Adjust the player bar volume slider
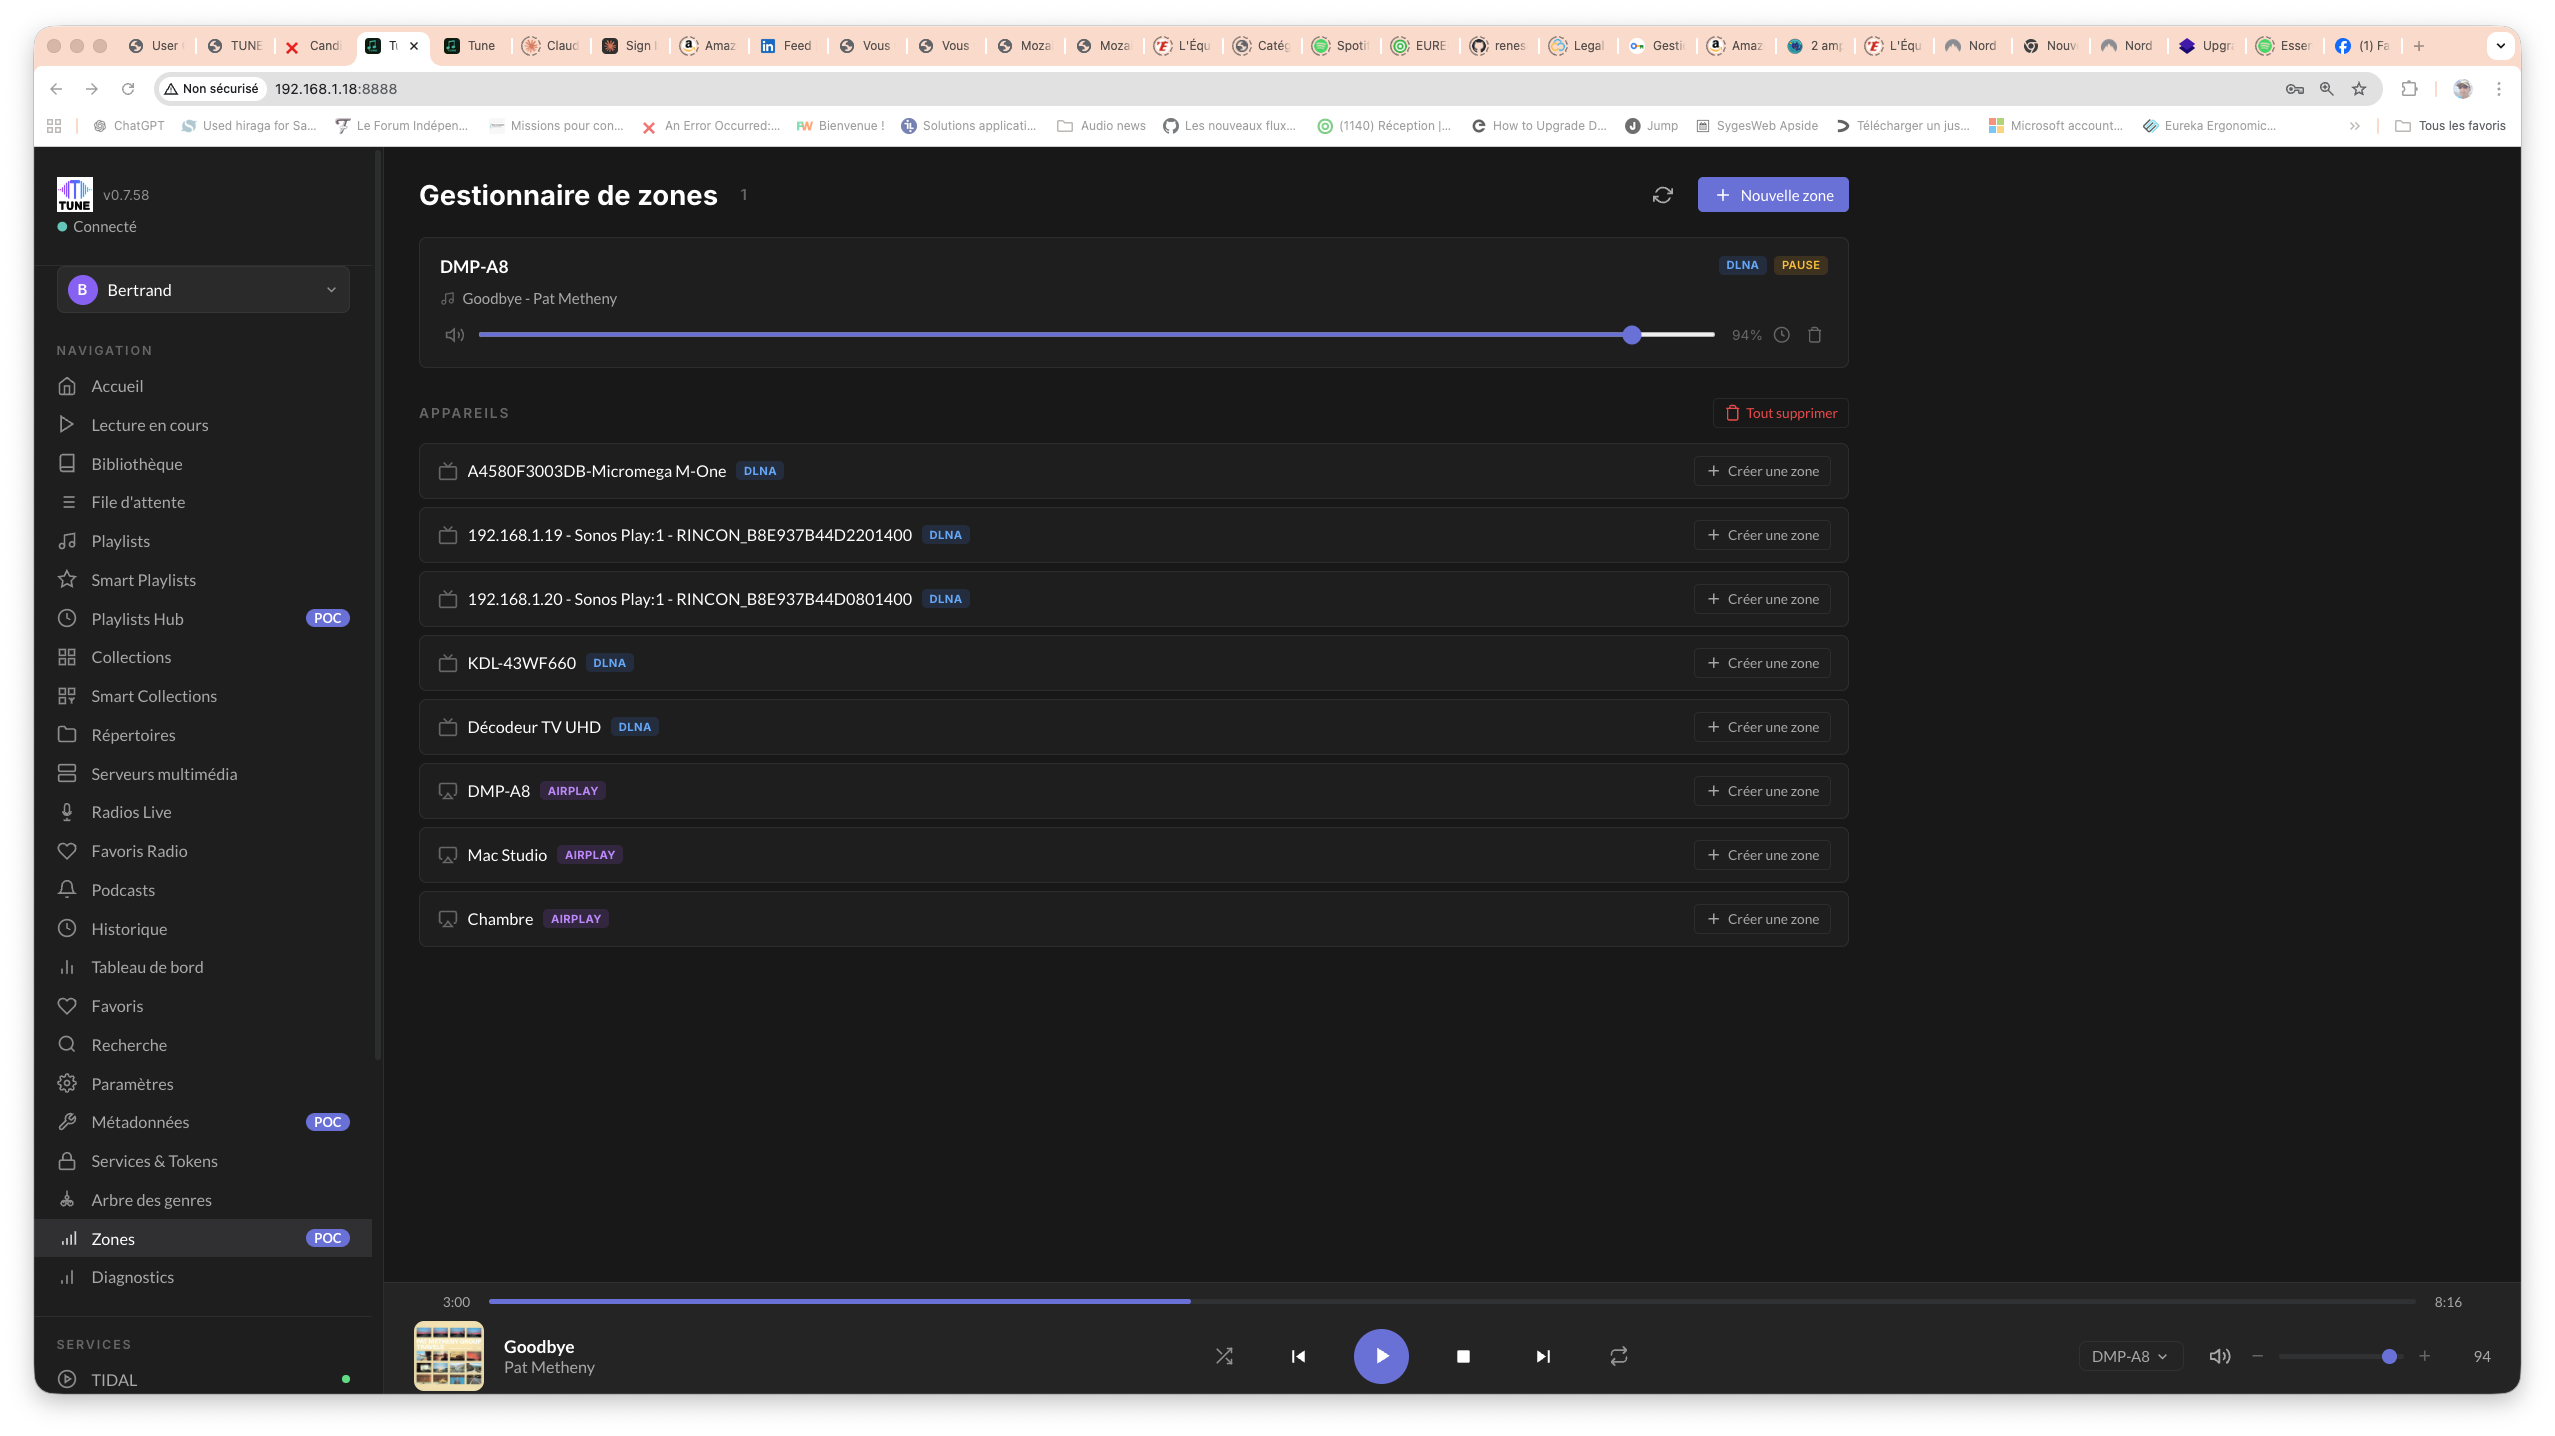This screenshot has height=1436, width=2555. pos(2339,1356)
